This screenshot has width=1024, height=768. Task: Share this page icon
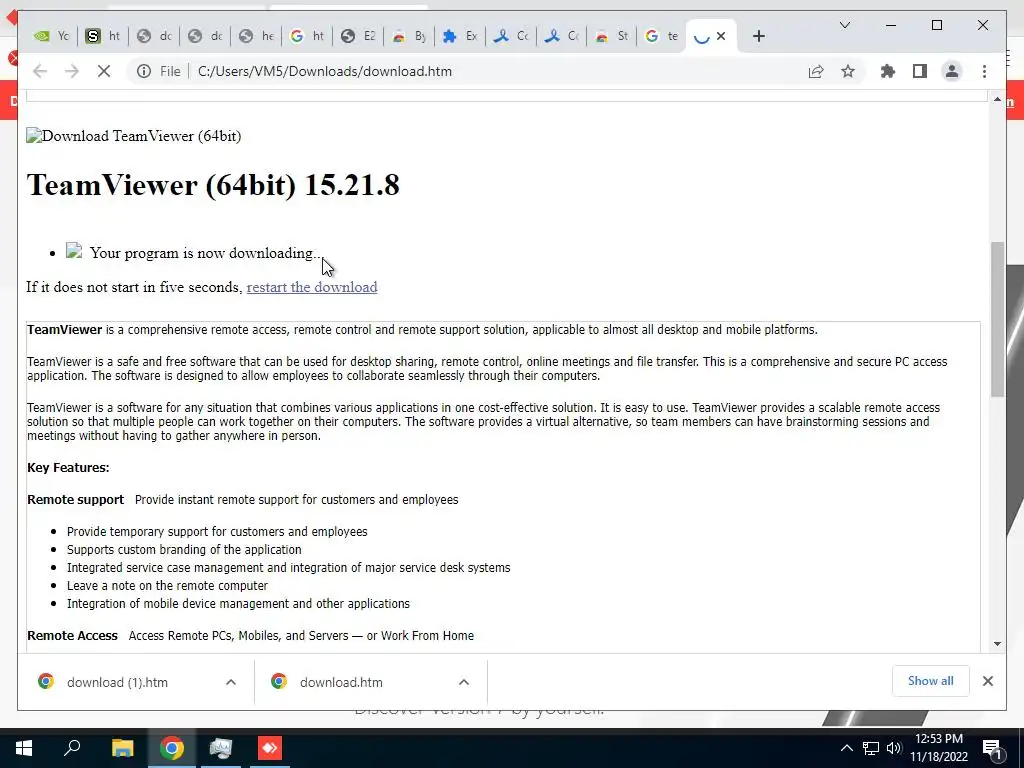pos(816,71)
